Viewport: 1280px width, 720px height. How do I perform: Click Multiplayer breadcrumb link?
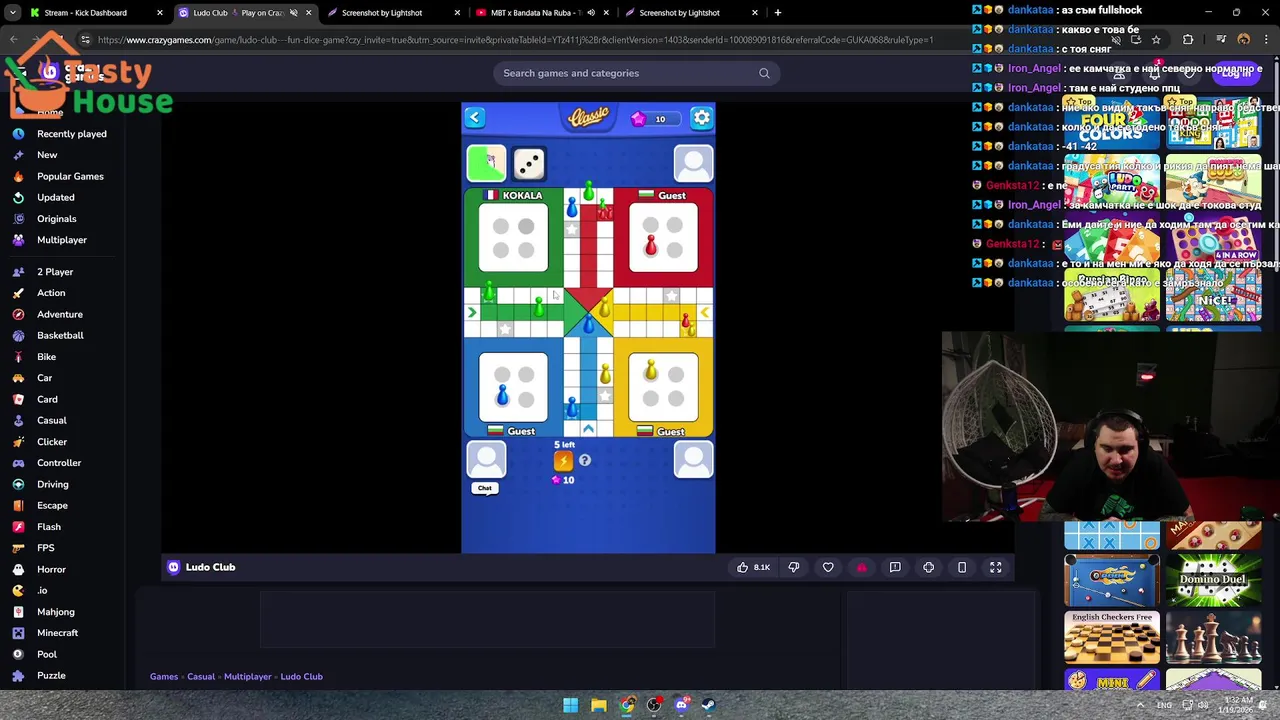[248, 677]
